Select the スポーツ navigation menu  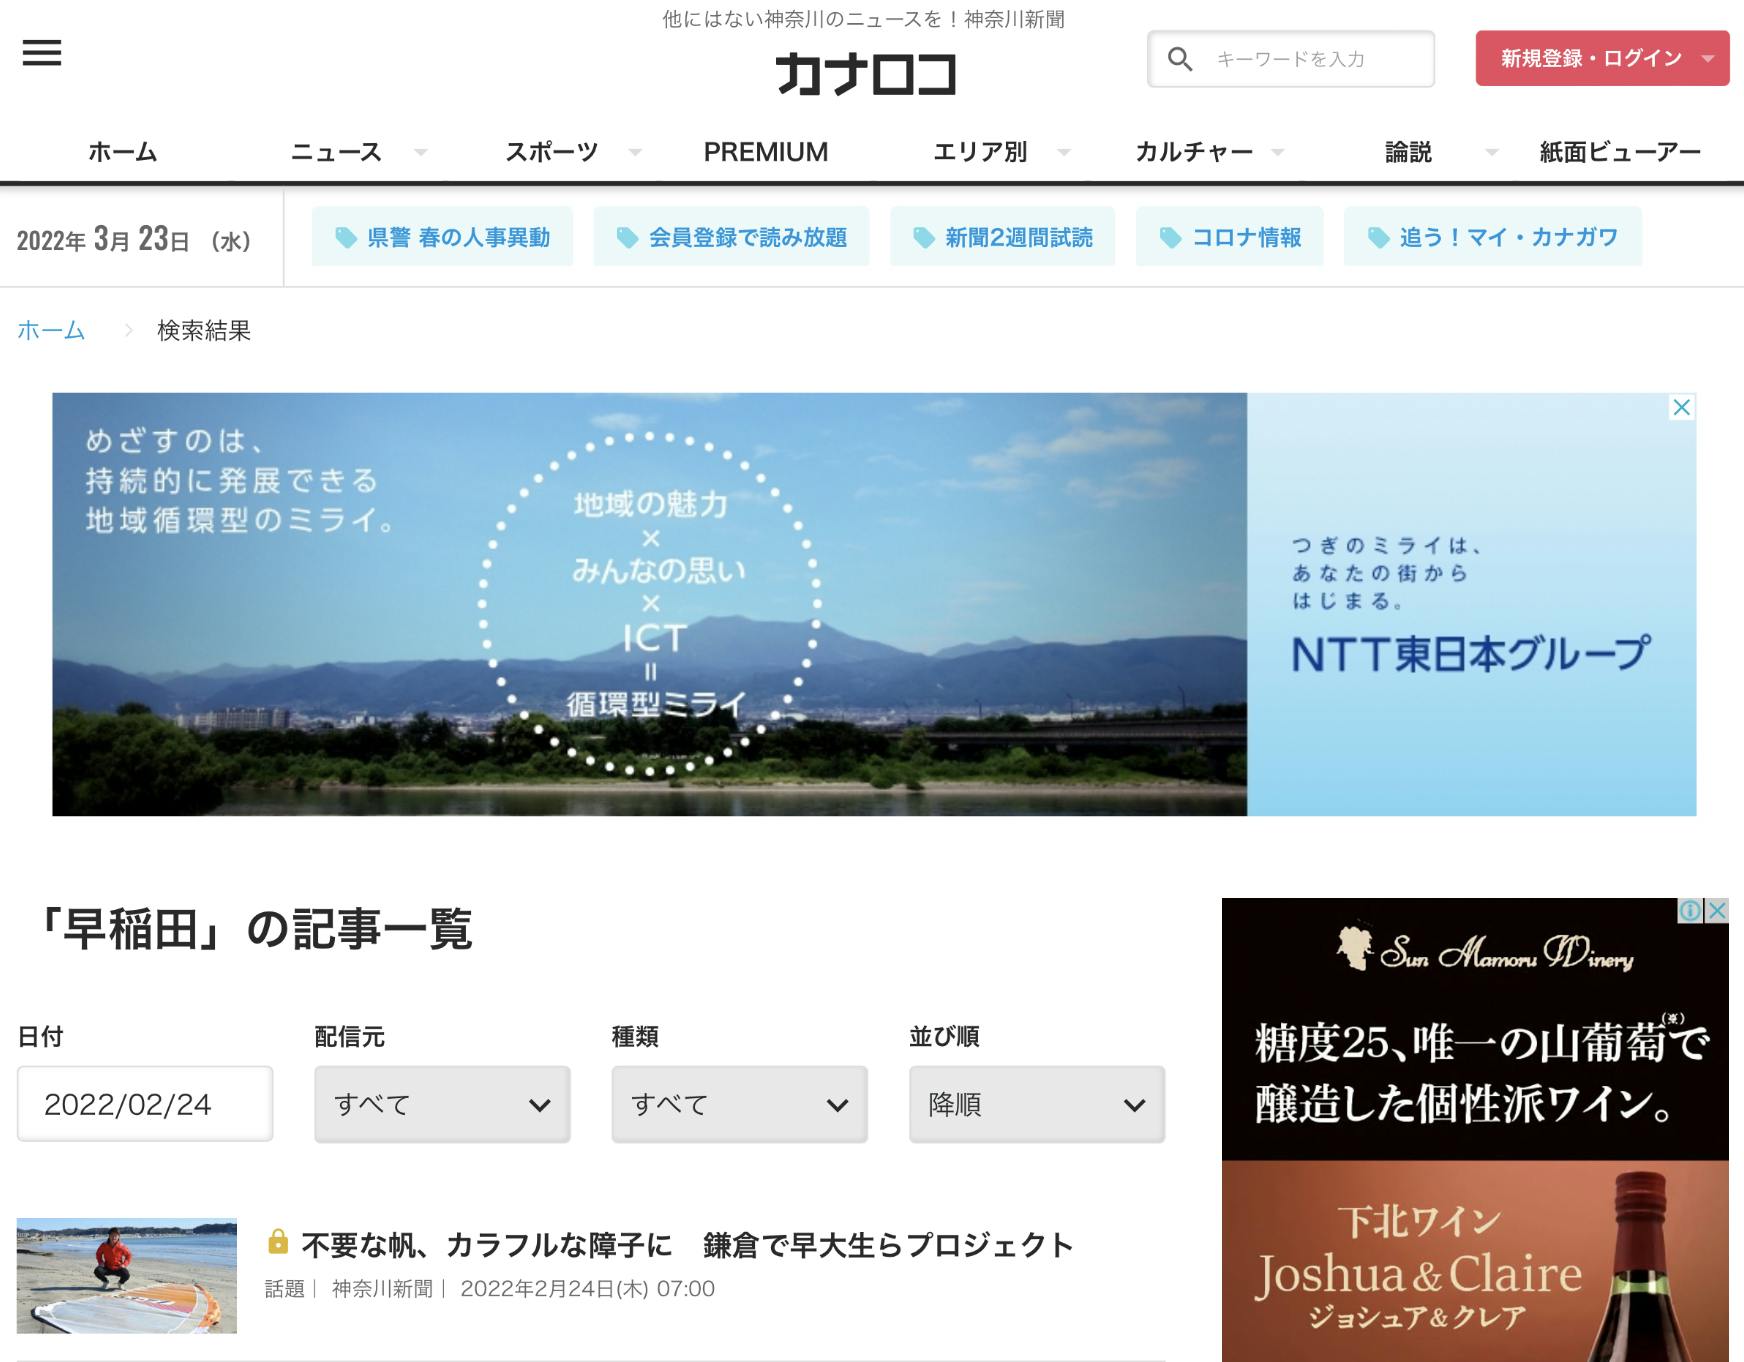tap(551, 152)
